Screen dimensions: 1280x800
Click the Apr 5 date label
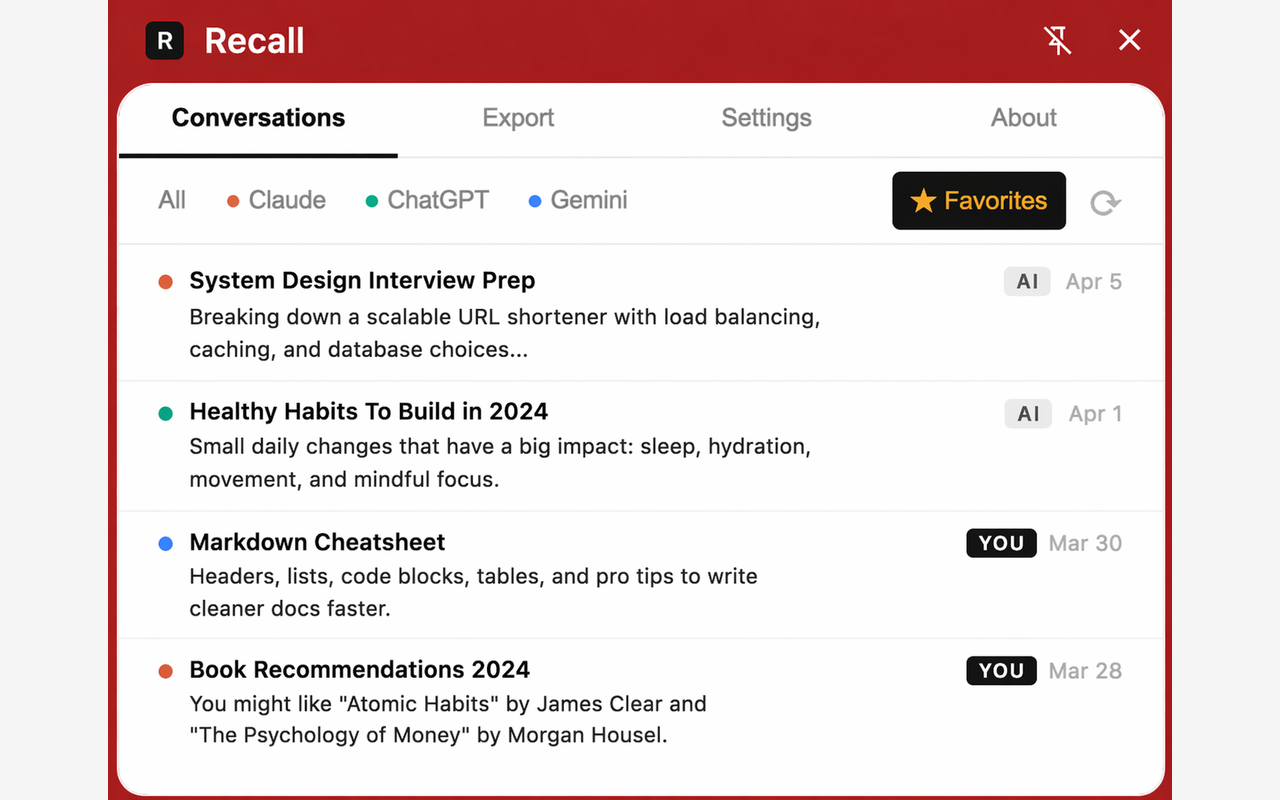click(x=1093, y=282)
